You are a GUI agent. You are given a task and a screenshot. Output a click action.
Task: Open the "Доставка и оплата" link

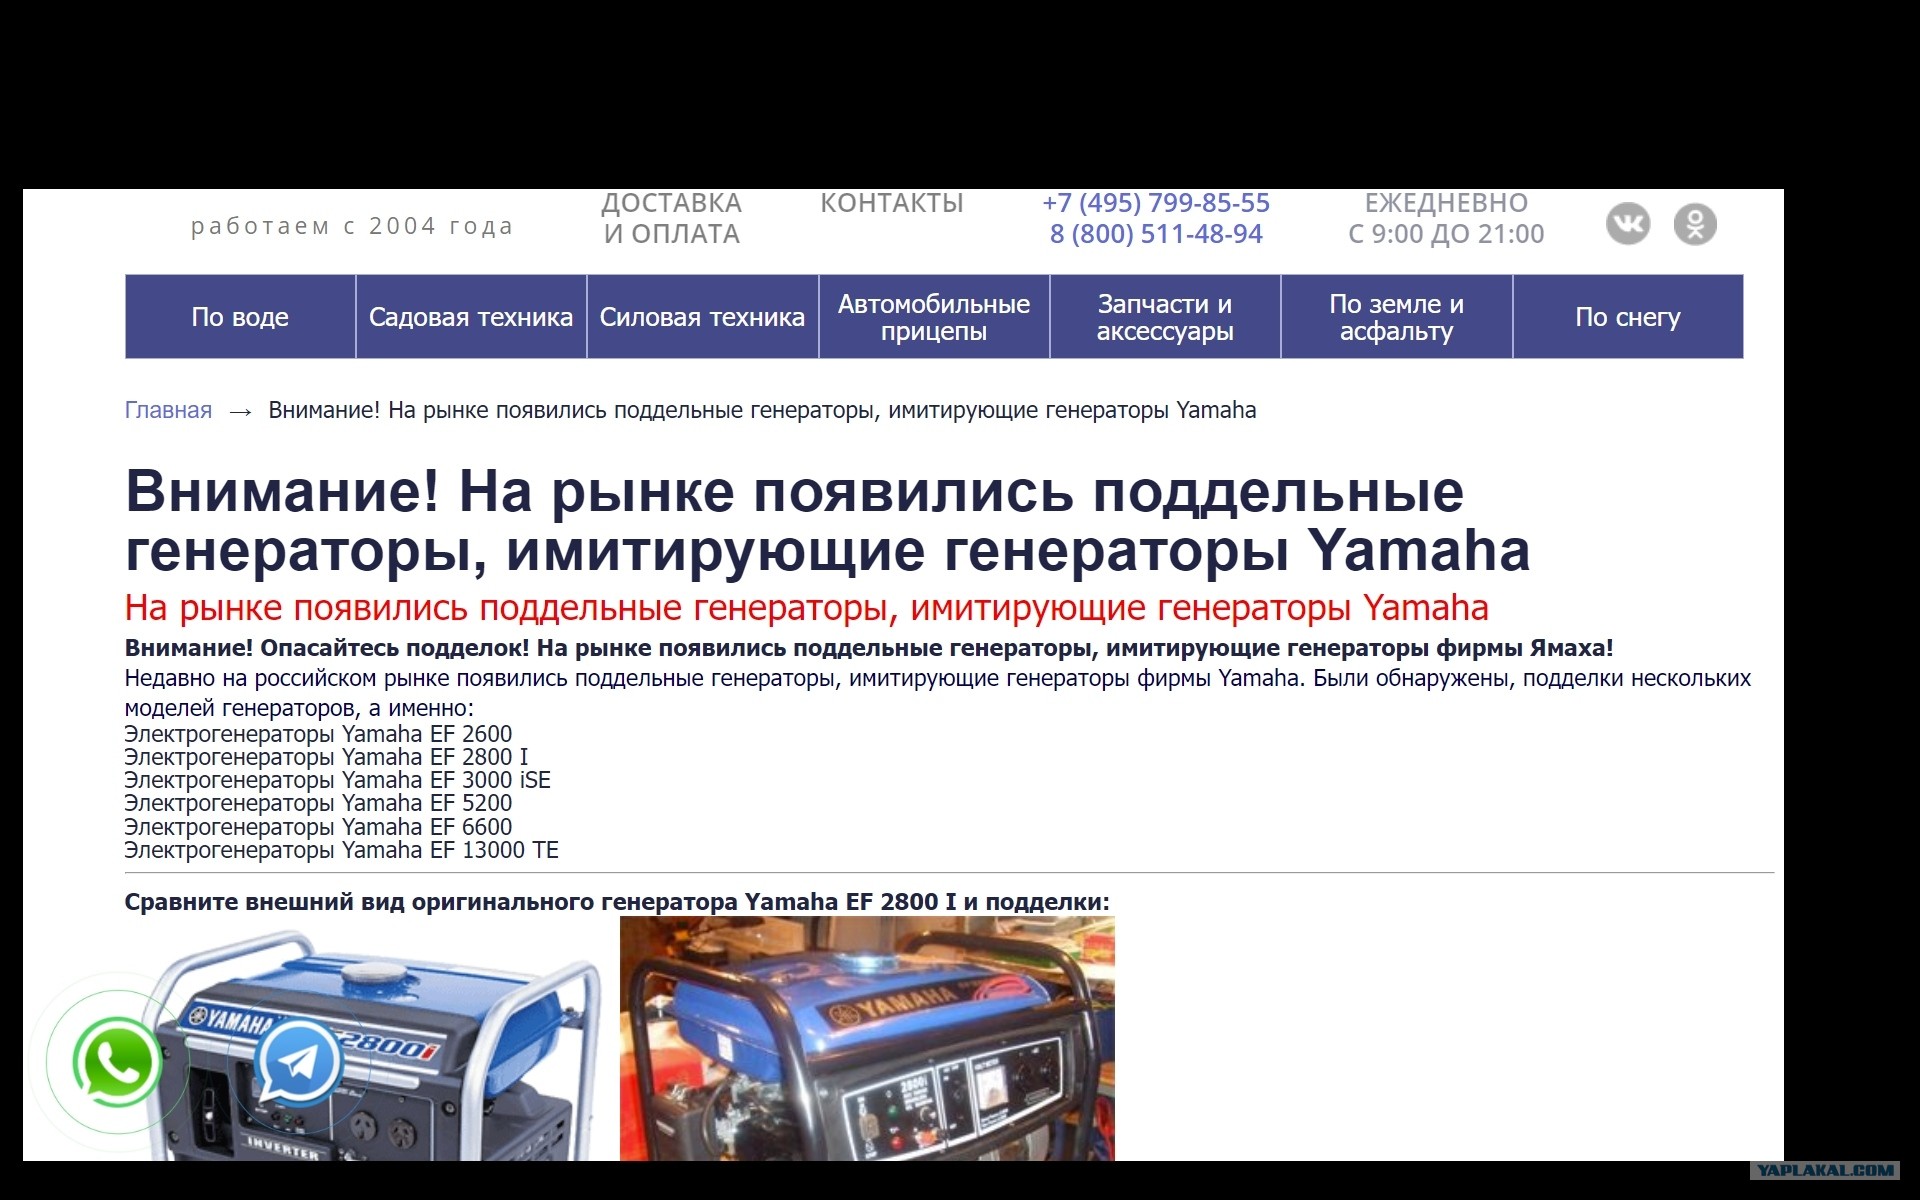671,218
